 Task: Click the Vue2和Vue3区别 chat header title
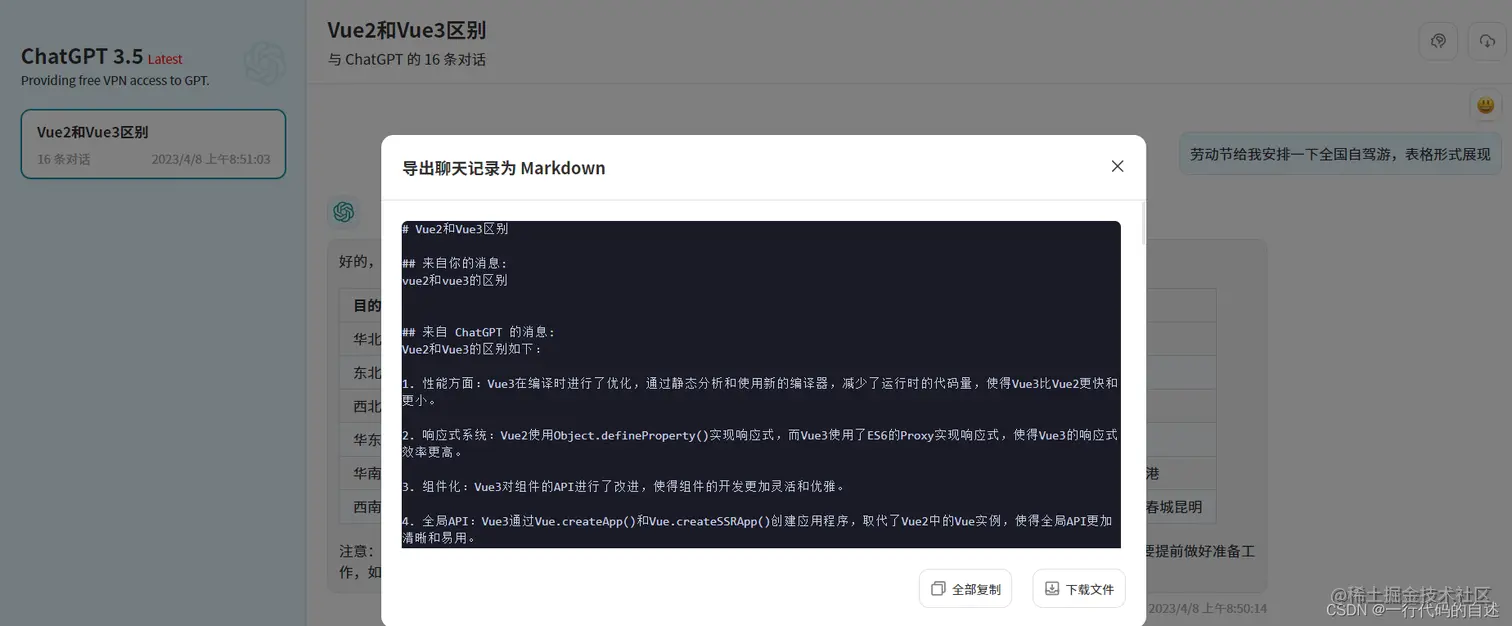pos(407,30)
